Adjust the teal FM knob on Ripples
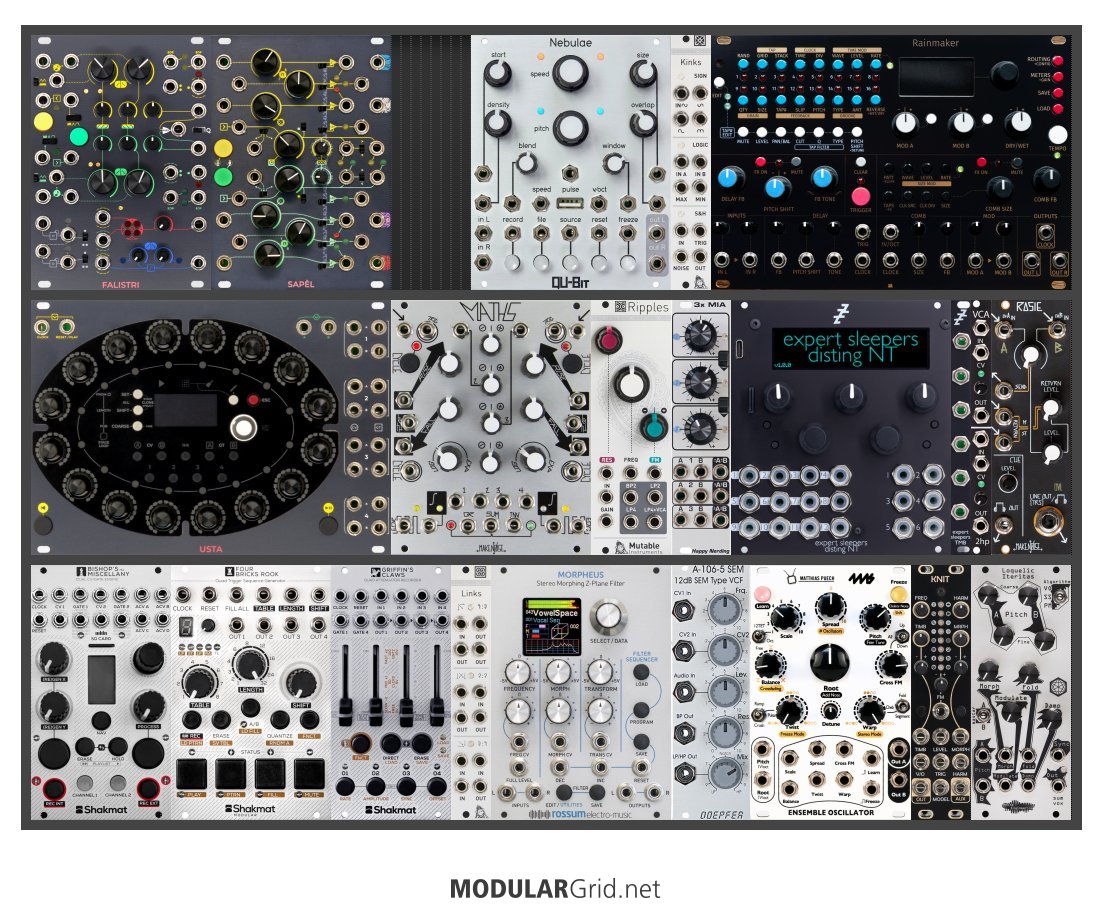This screenshot has height=910, width=1112. point(652,428)
